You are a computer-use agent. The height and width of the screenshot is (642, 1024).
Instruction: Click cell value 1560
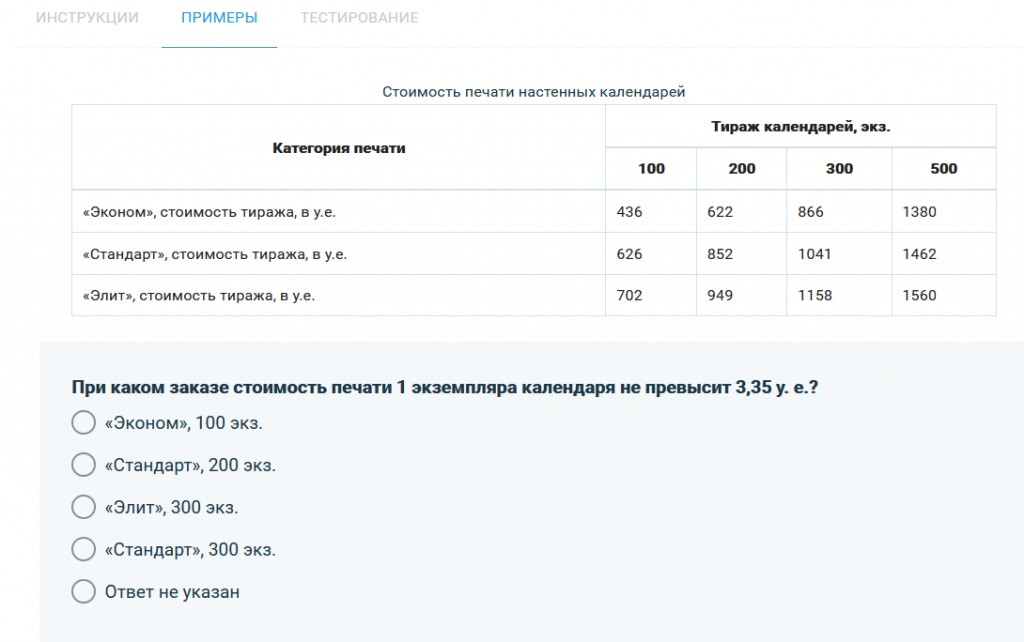tap(920, 295)
